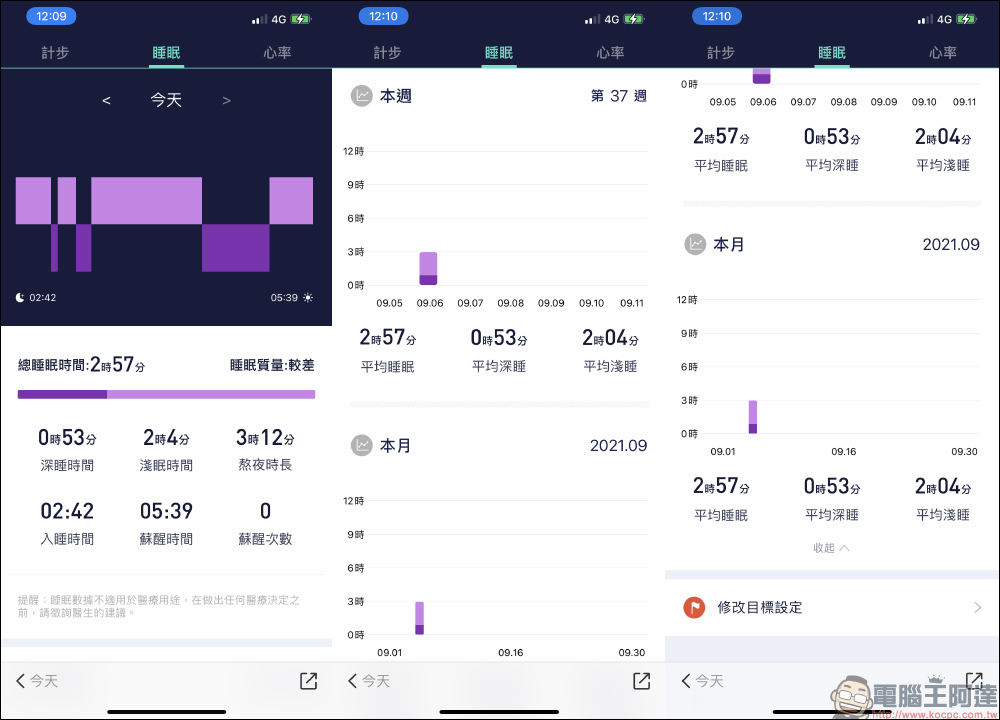The width and height of the screenshot is (1000, 720).
Task: Tap 09.16 date label in right monthly chart
Action: click(844, 452)
